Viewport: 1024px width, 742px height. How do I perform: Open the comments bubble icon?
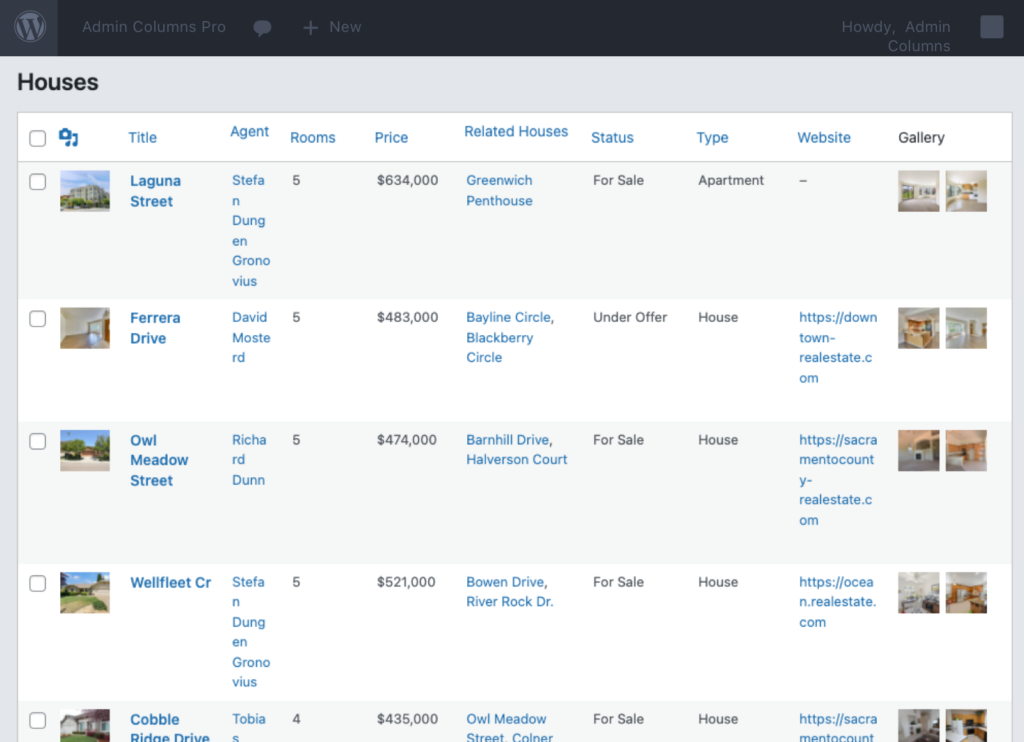coord(262,27)
